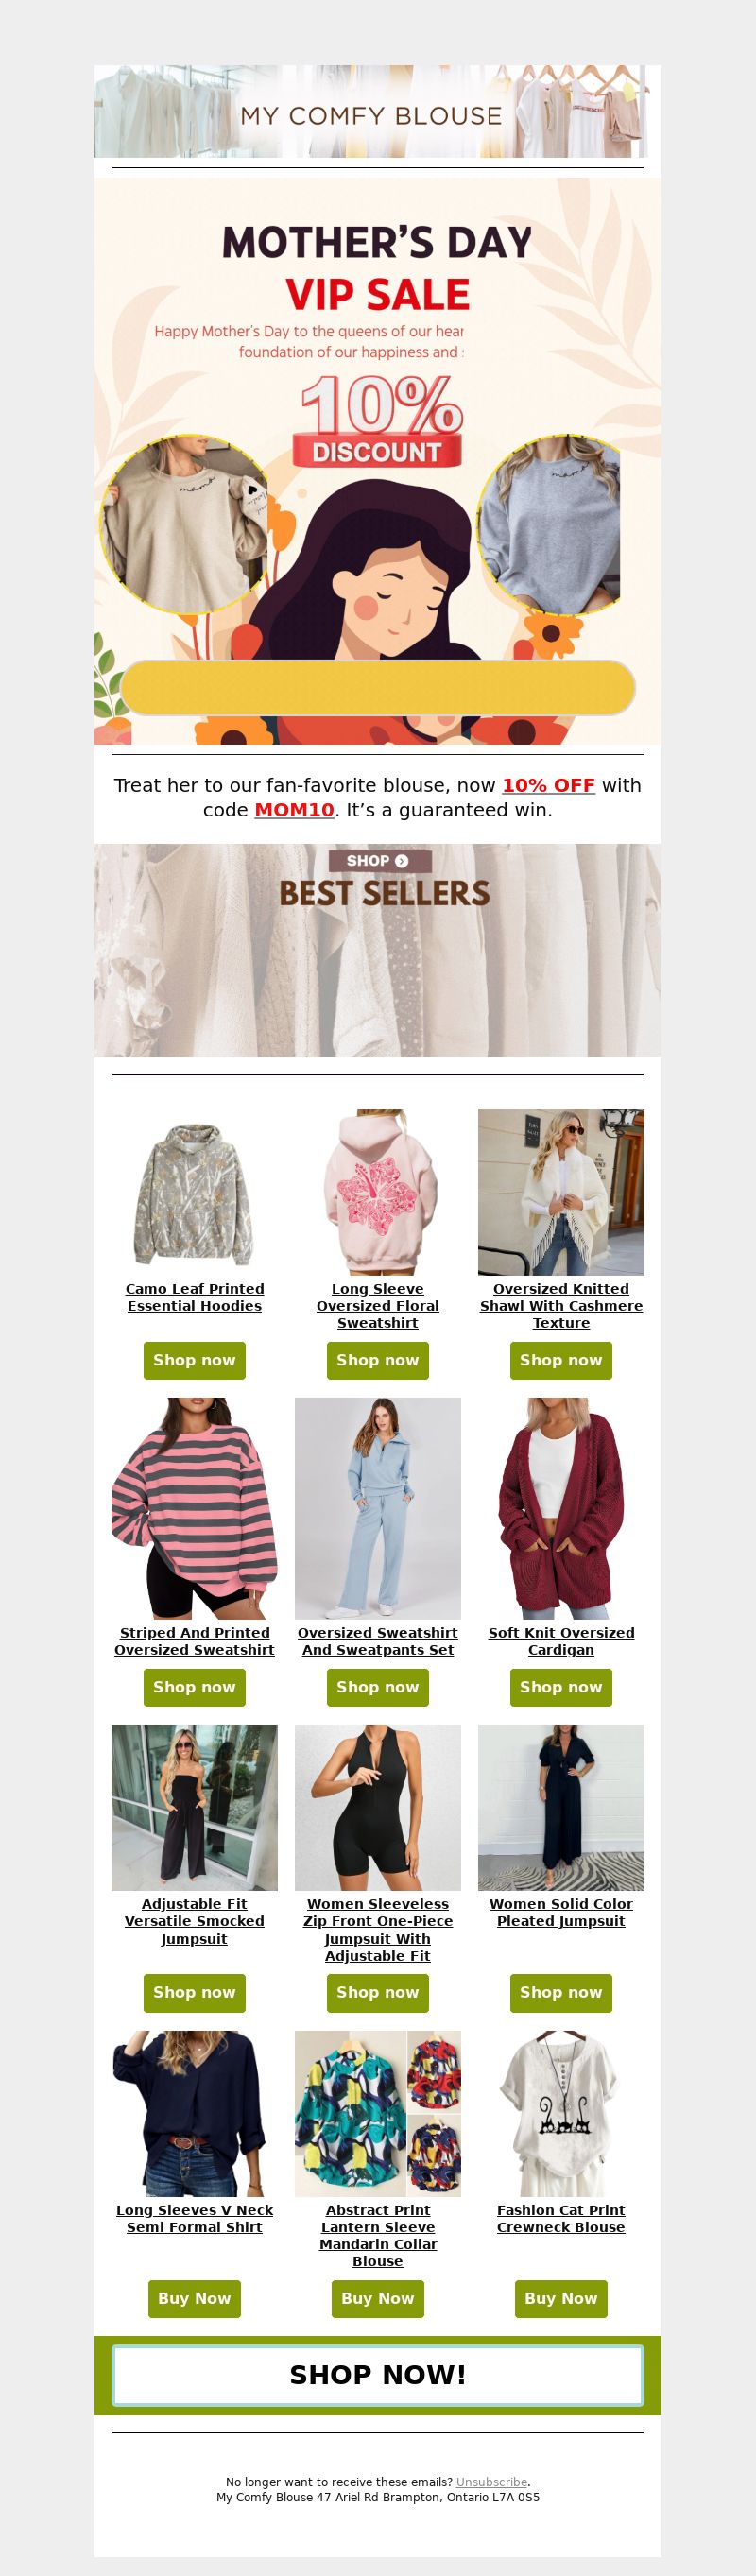Click the Adjustable Fit Versatile Smocked Jumpsuit link
Screen dimensions: 756x2576
(194, 1921)
